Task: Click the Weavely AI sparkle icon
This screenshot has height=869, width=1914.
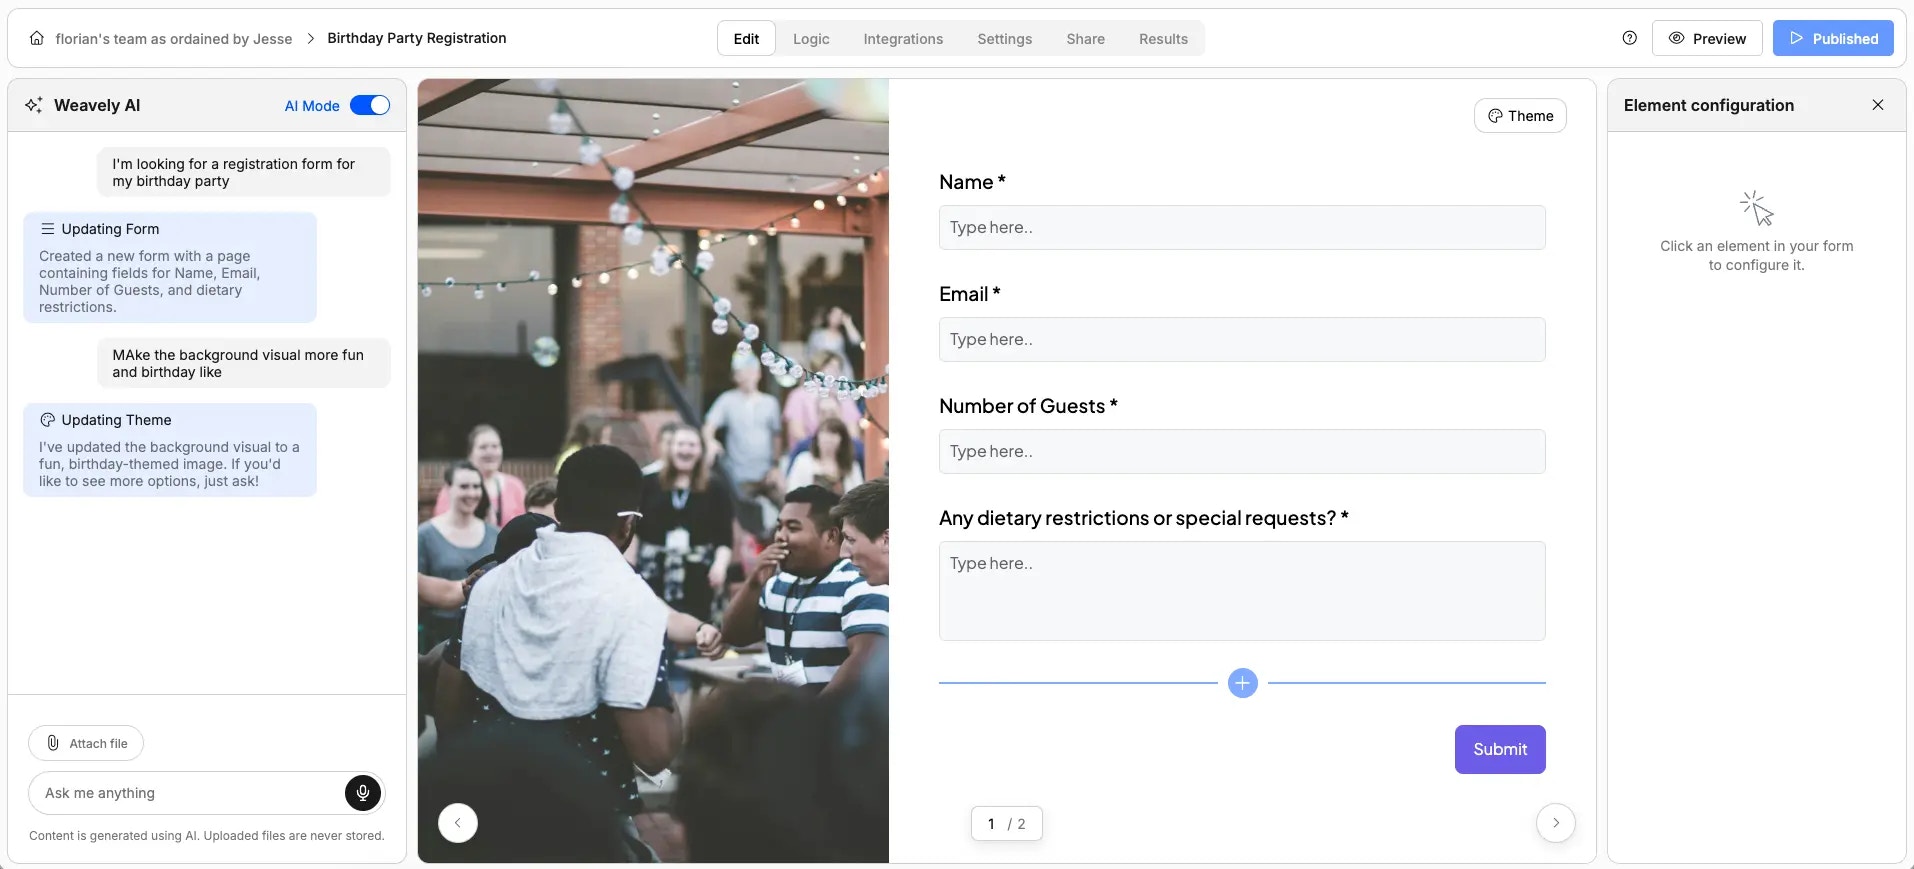Action: pyautogui.click(x=34, y=105)
